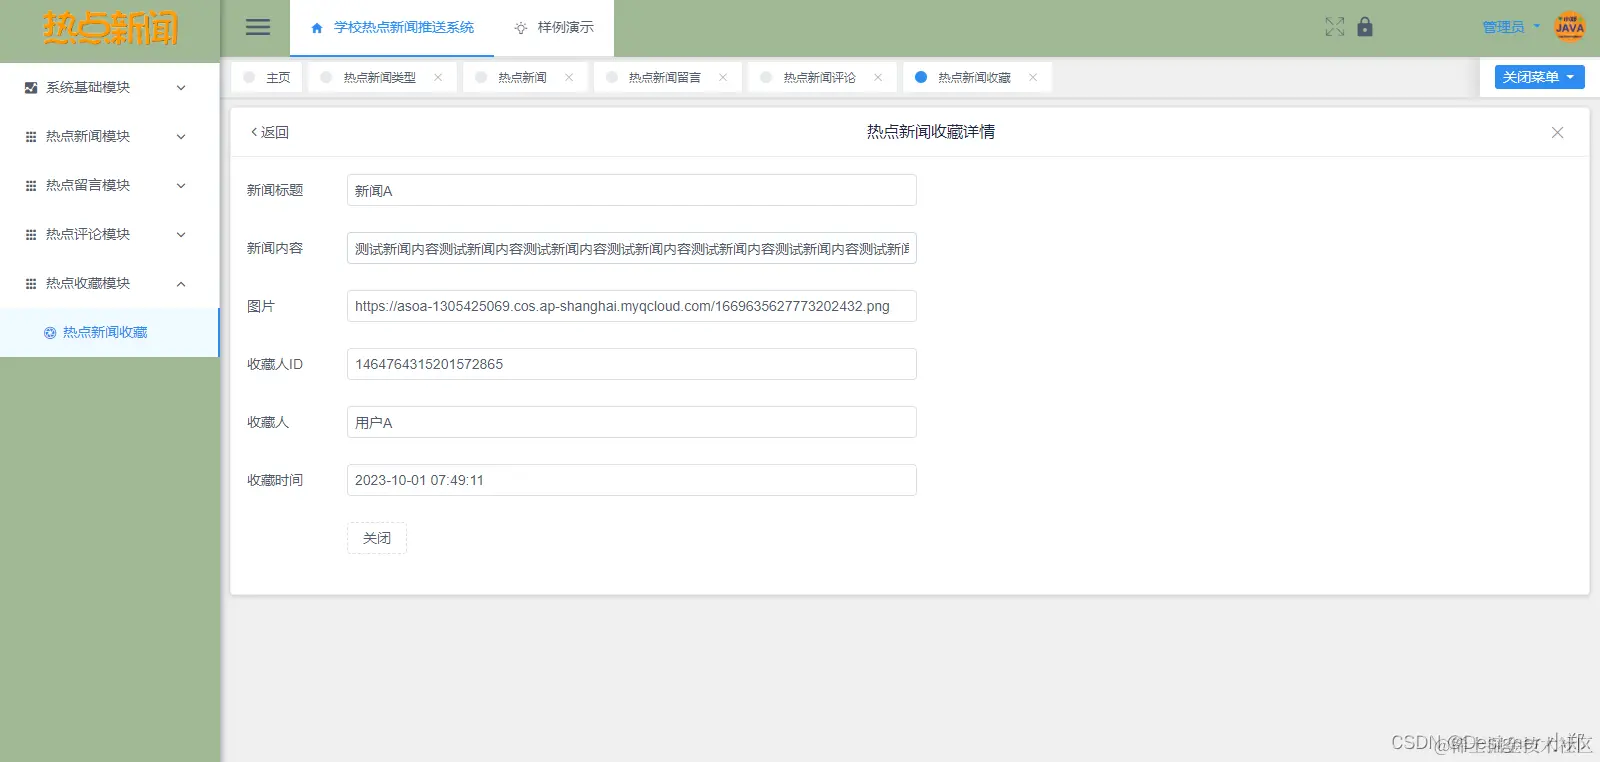Toggle the hamburger sidebar menu icon
1600x762 pixels.
click(258, 27)
